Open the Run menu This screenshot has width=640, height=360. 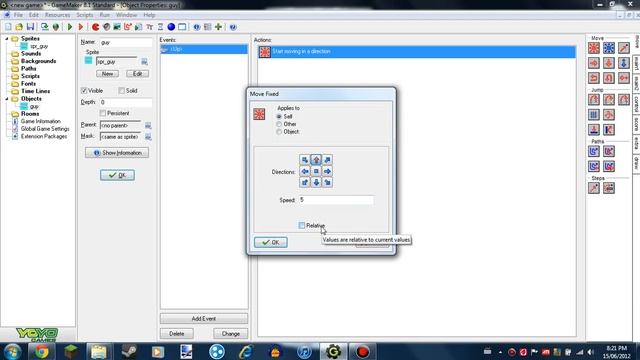pos(104,15)
